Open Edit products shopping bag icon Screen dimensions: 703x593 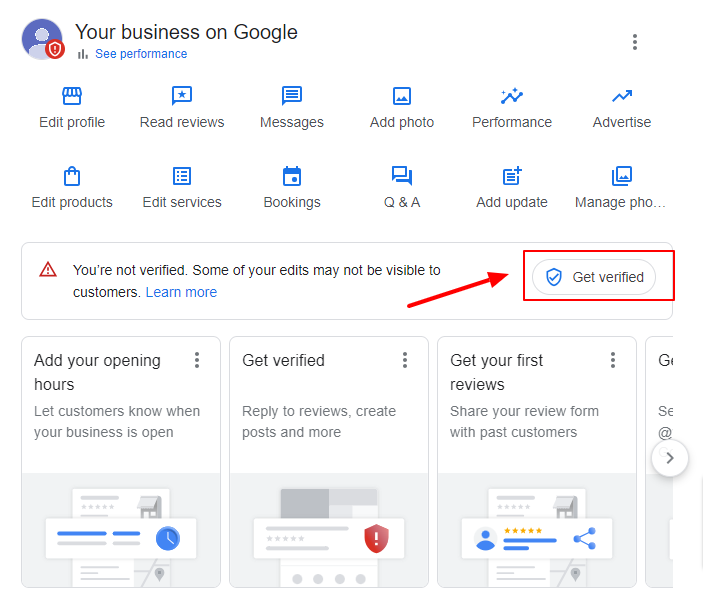[x=72, y=176]
